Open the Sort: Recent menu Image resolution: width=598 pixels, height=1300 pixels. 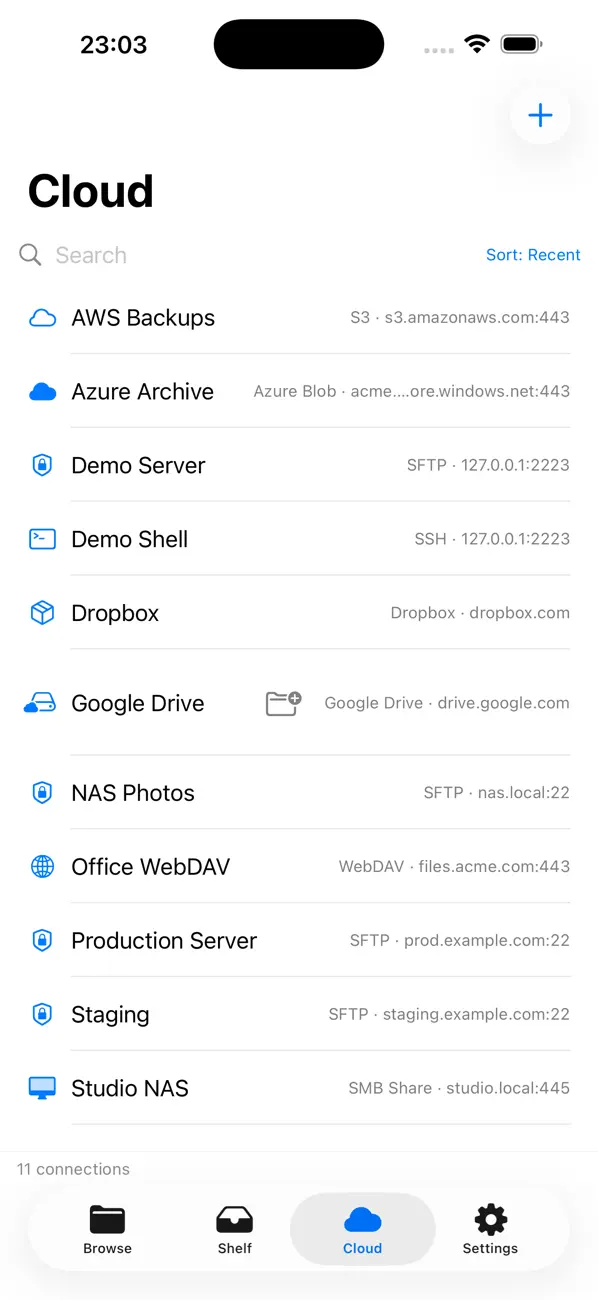click(x=533, y=255)
